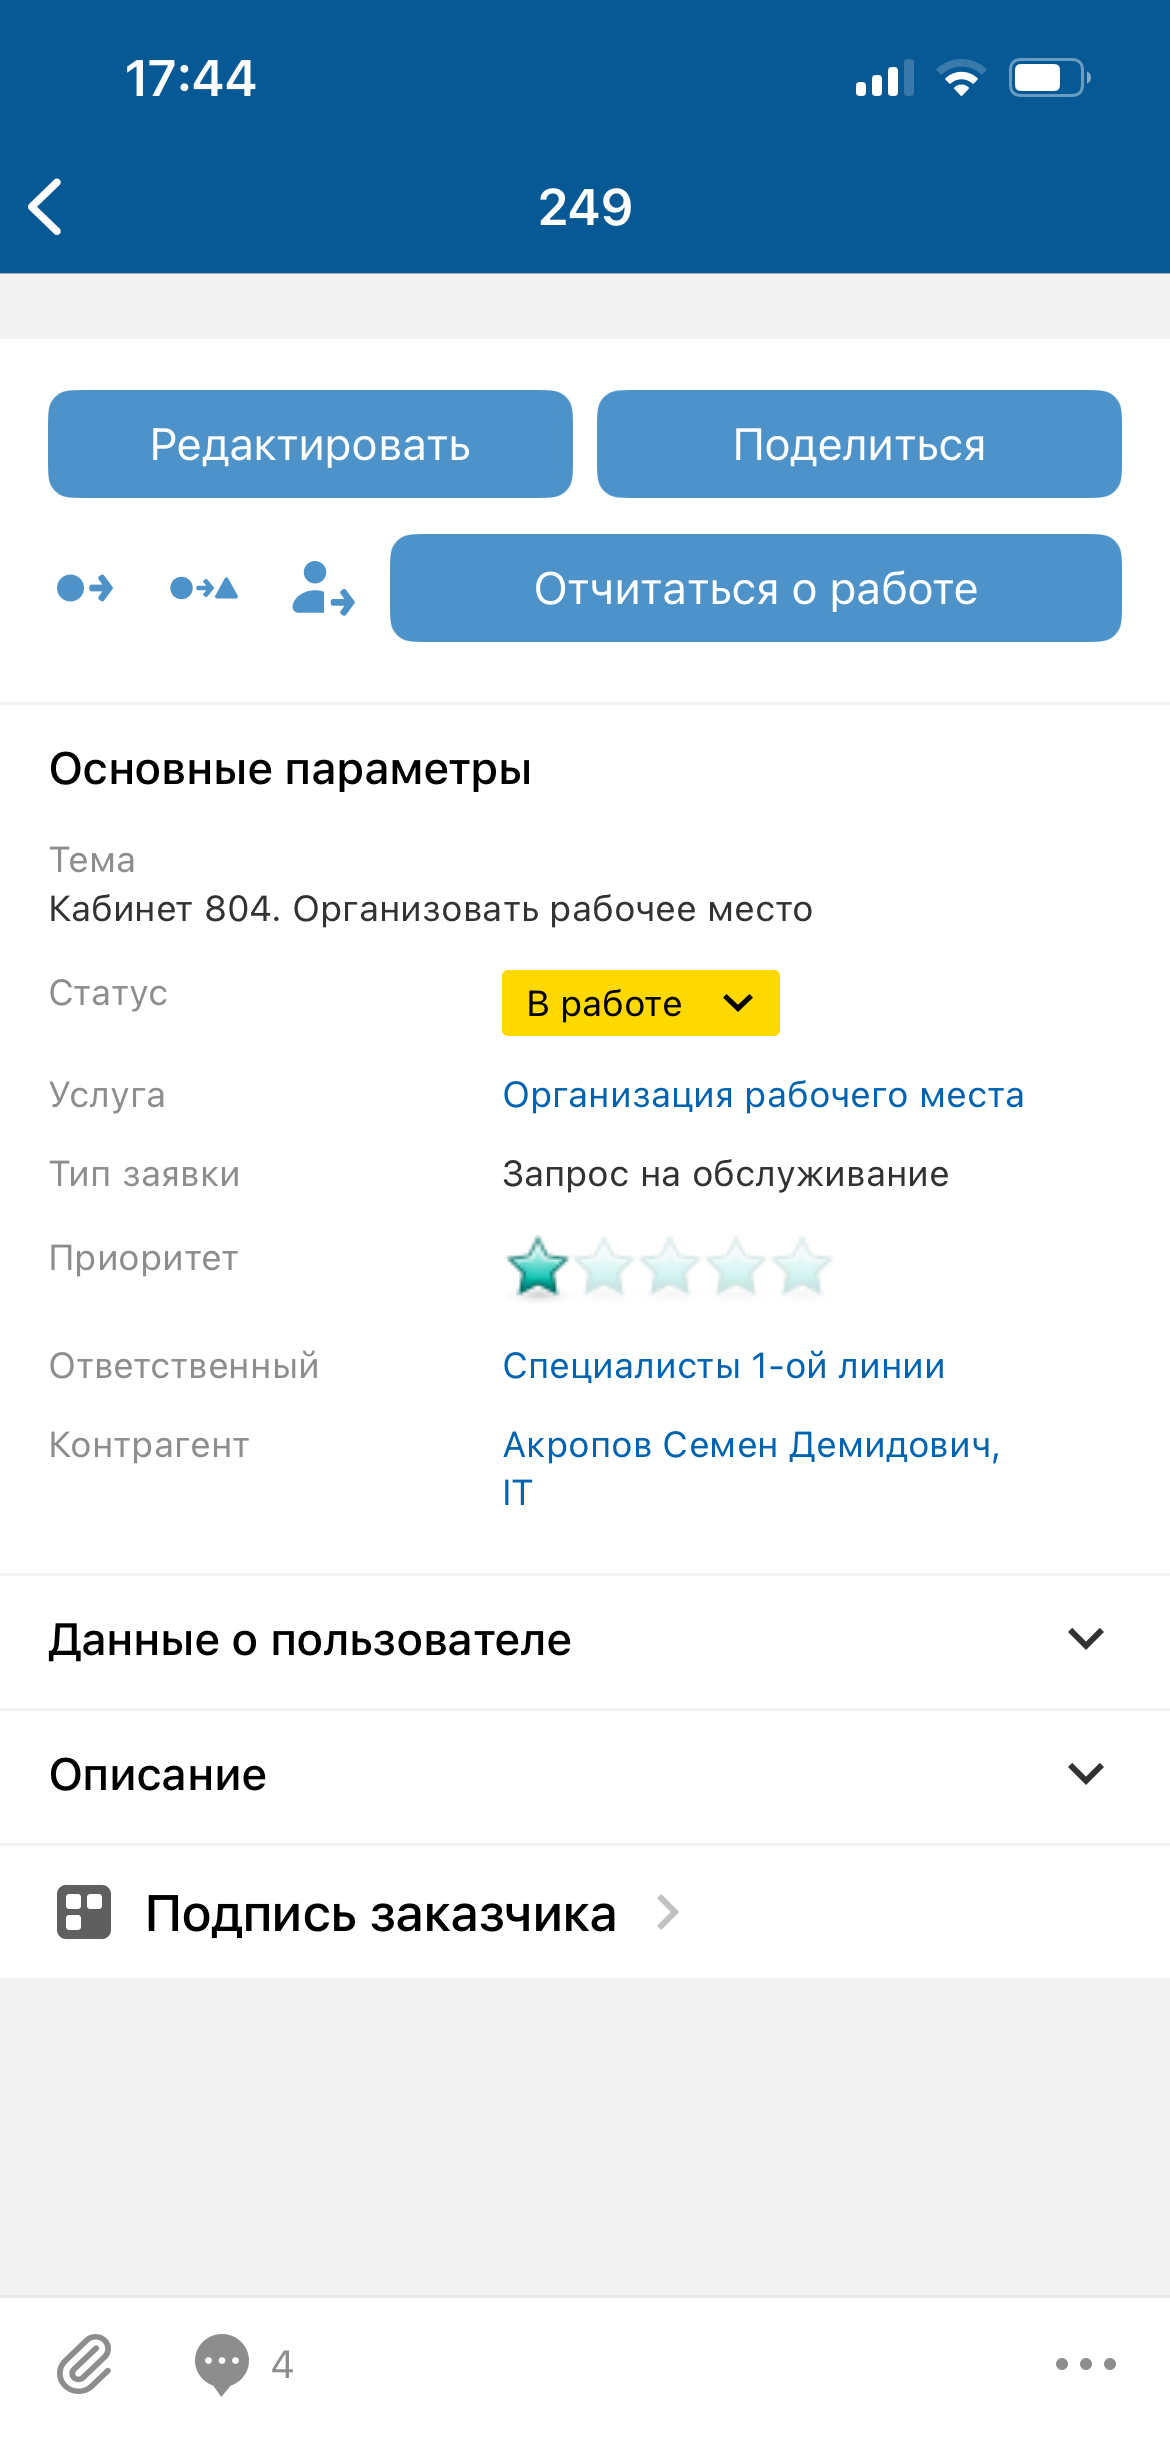Set priority to the third star
The width and height of the screenshot is (1170, 2459).
(670, 1266)
